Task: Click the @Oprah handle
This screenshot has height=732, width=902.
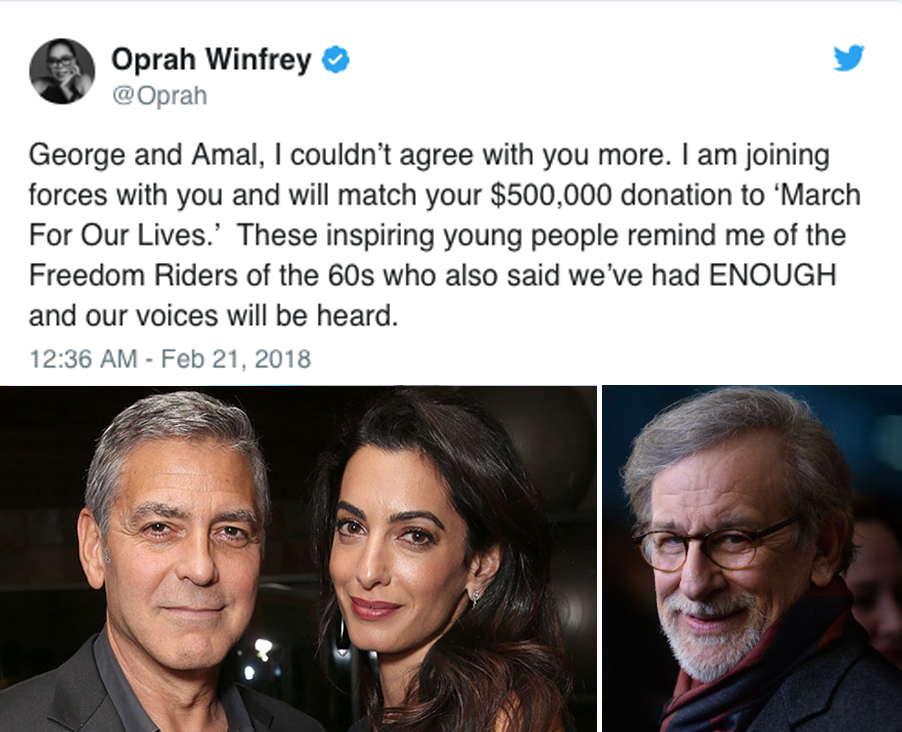Action: [x=158, y=98]
